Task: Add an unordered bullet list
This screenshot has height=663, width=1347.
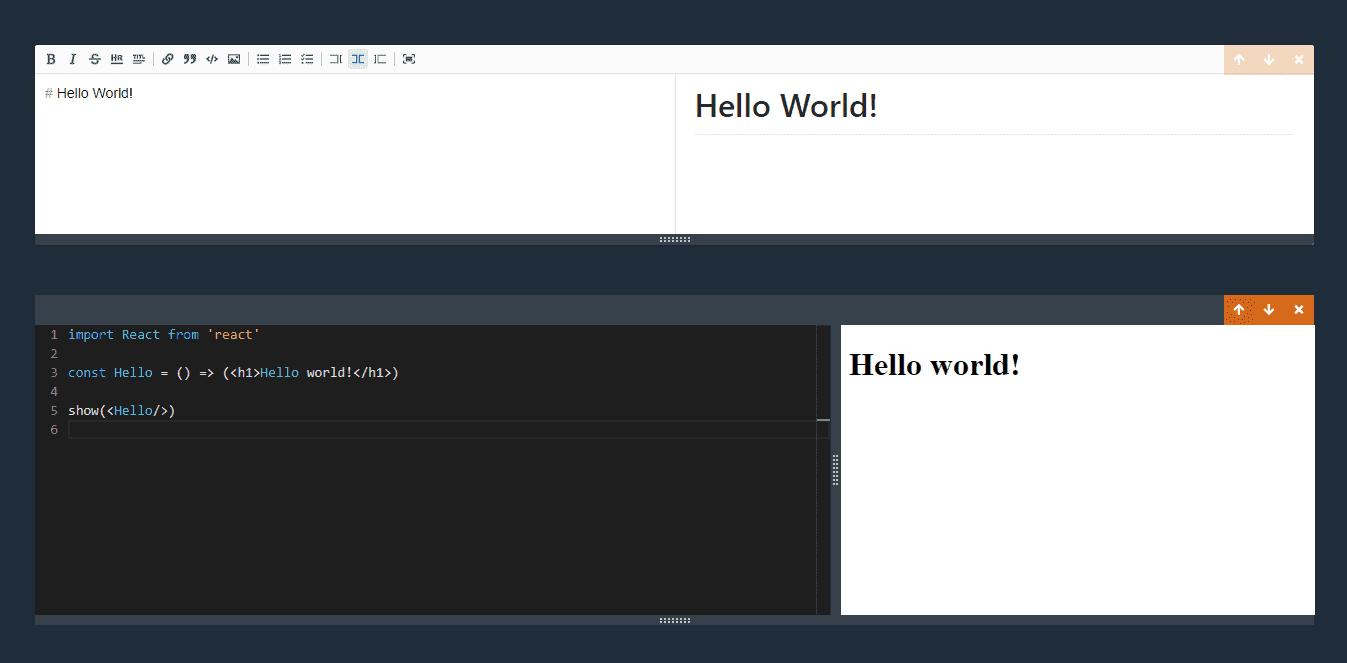Action: 263,59
